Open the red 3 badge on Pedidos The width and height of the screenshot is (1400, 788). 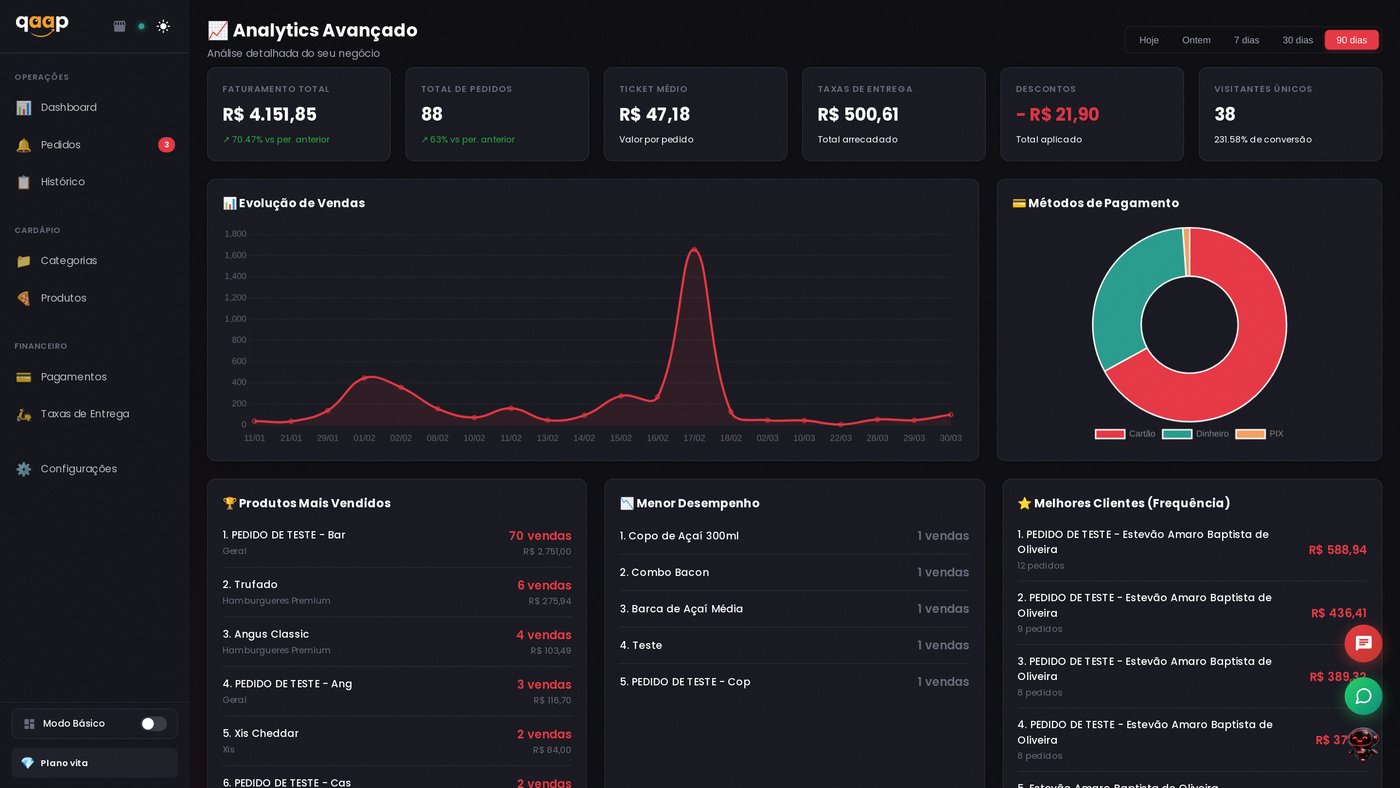coord(166,145)
